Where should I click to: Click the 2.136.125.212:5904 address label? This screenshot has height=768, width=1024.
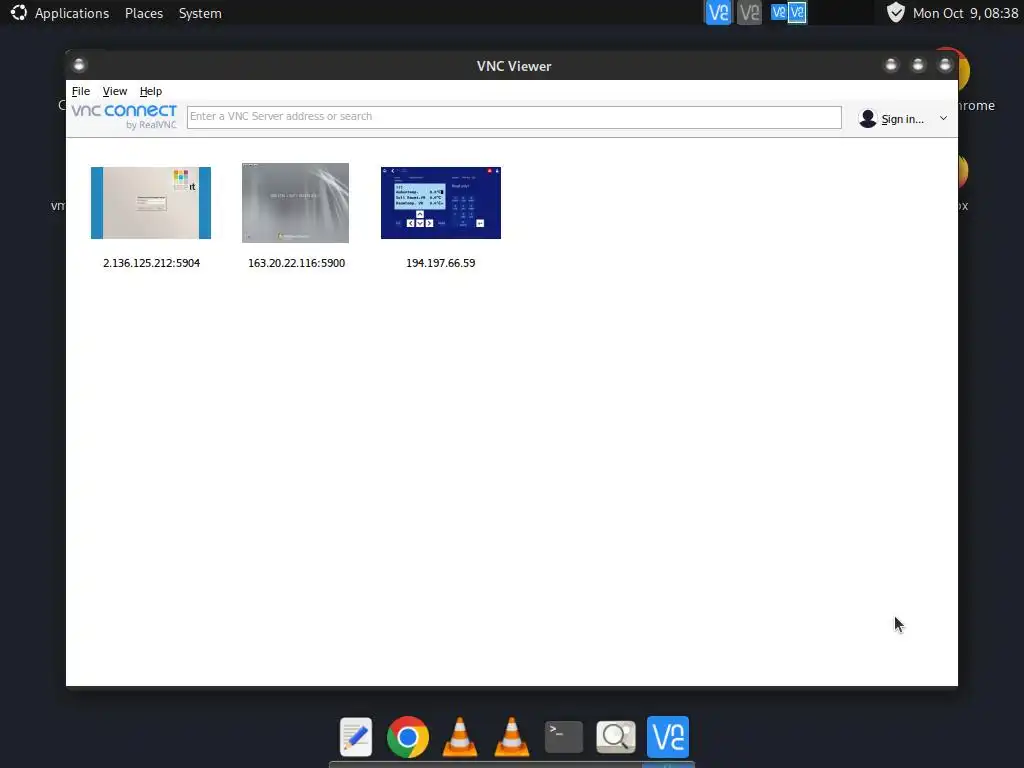(152, 263)
